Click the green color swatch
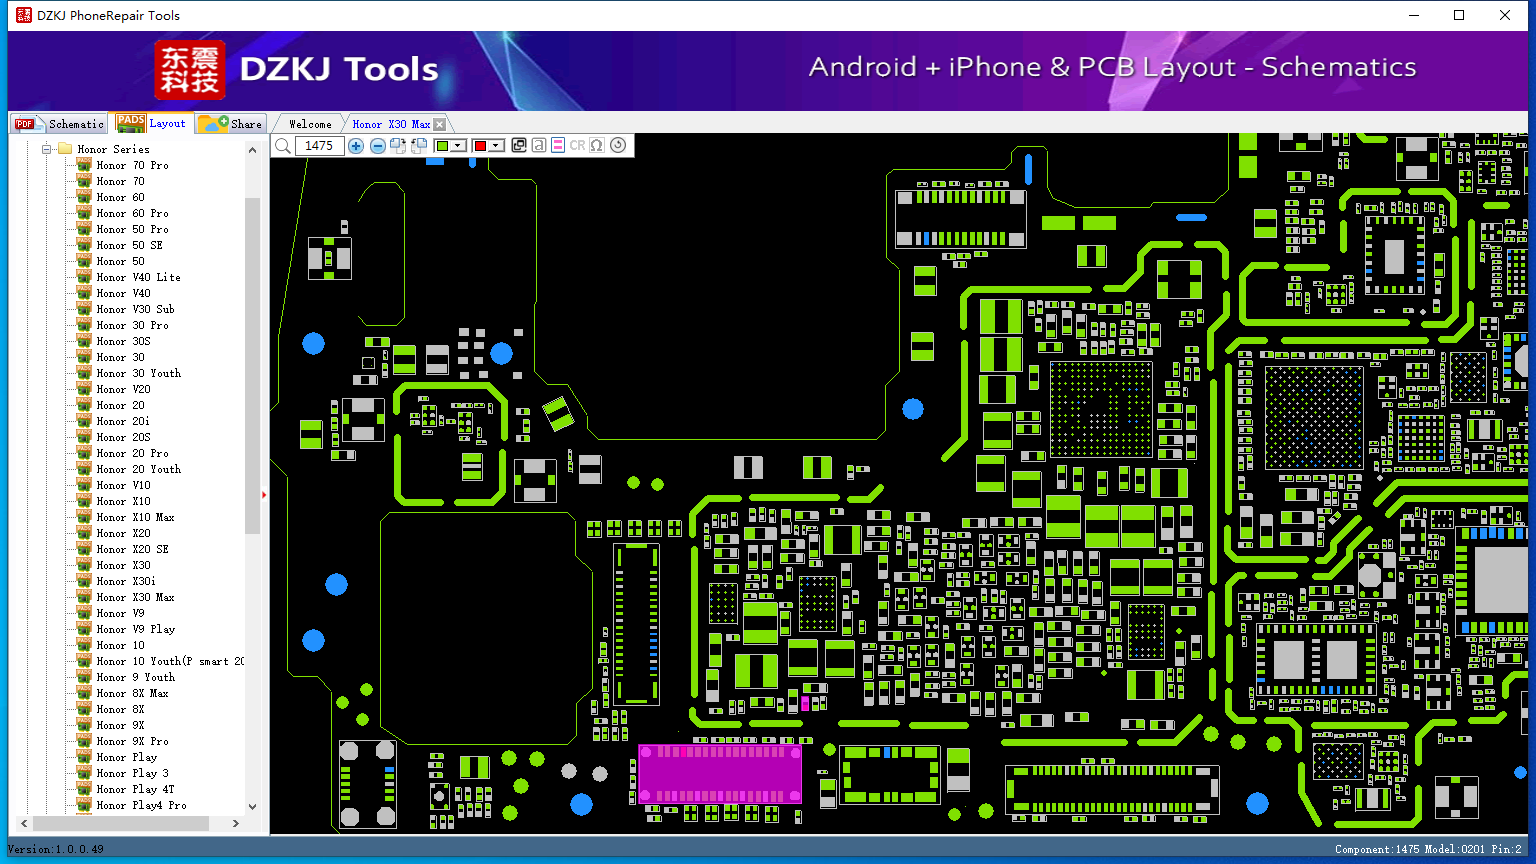The width and height of the screenshot is (1536, 864). click(442, 146)
